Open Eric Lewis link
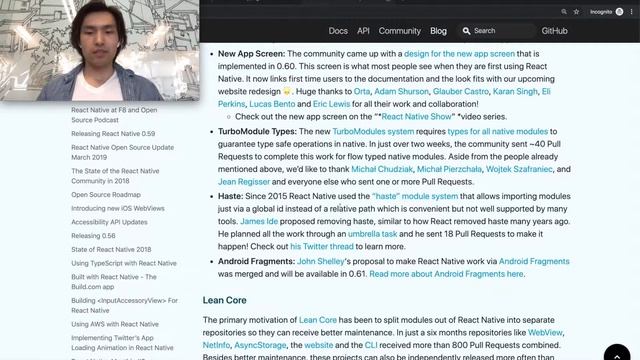 (x=331, y=104)
